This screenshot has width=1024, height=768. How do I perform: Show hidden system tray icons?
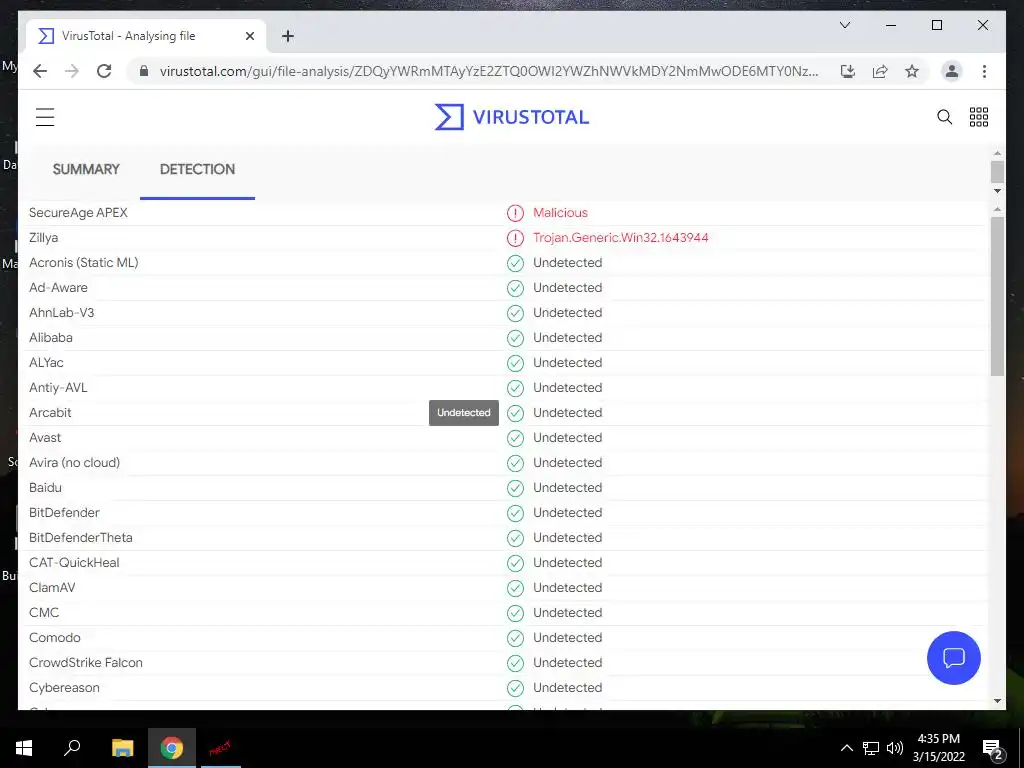pyautogui.click(x=846, y=748)
